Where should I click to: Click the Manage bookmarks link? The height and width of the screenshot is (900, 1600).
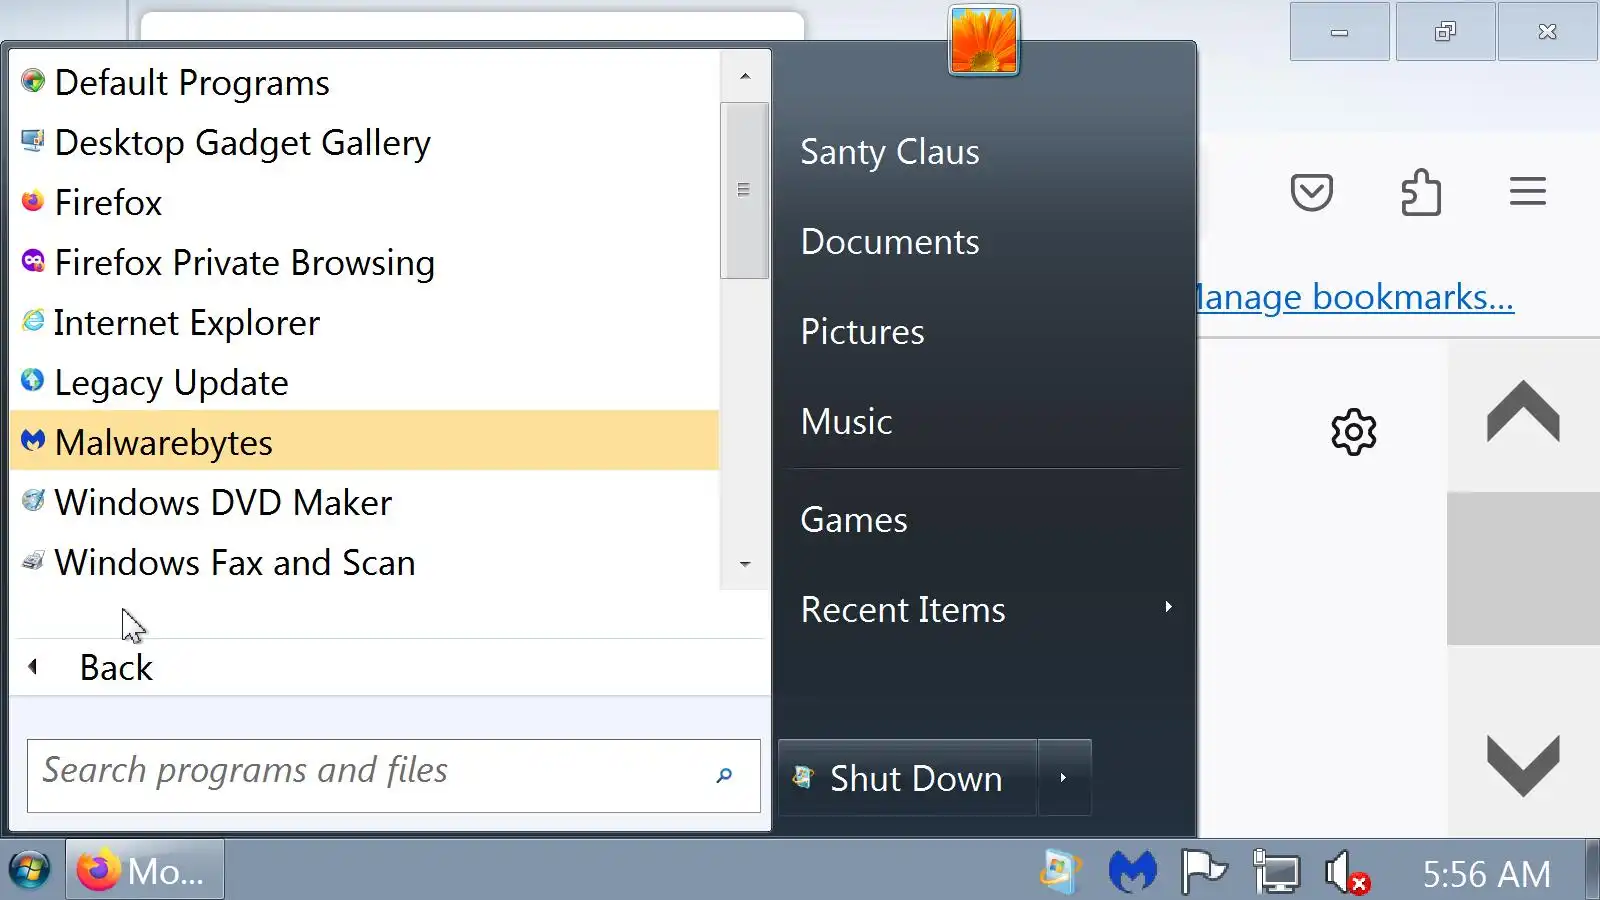[1356, 297]
